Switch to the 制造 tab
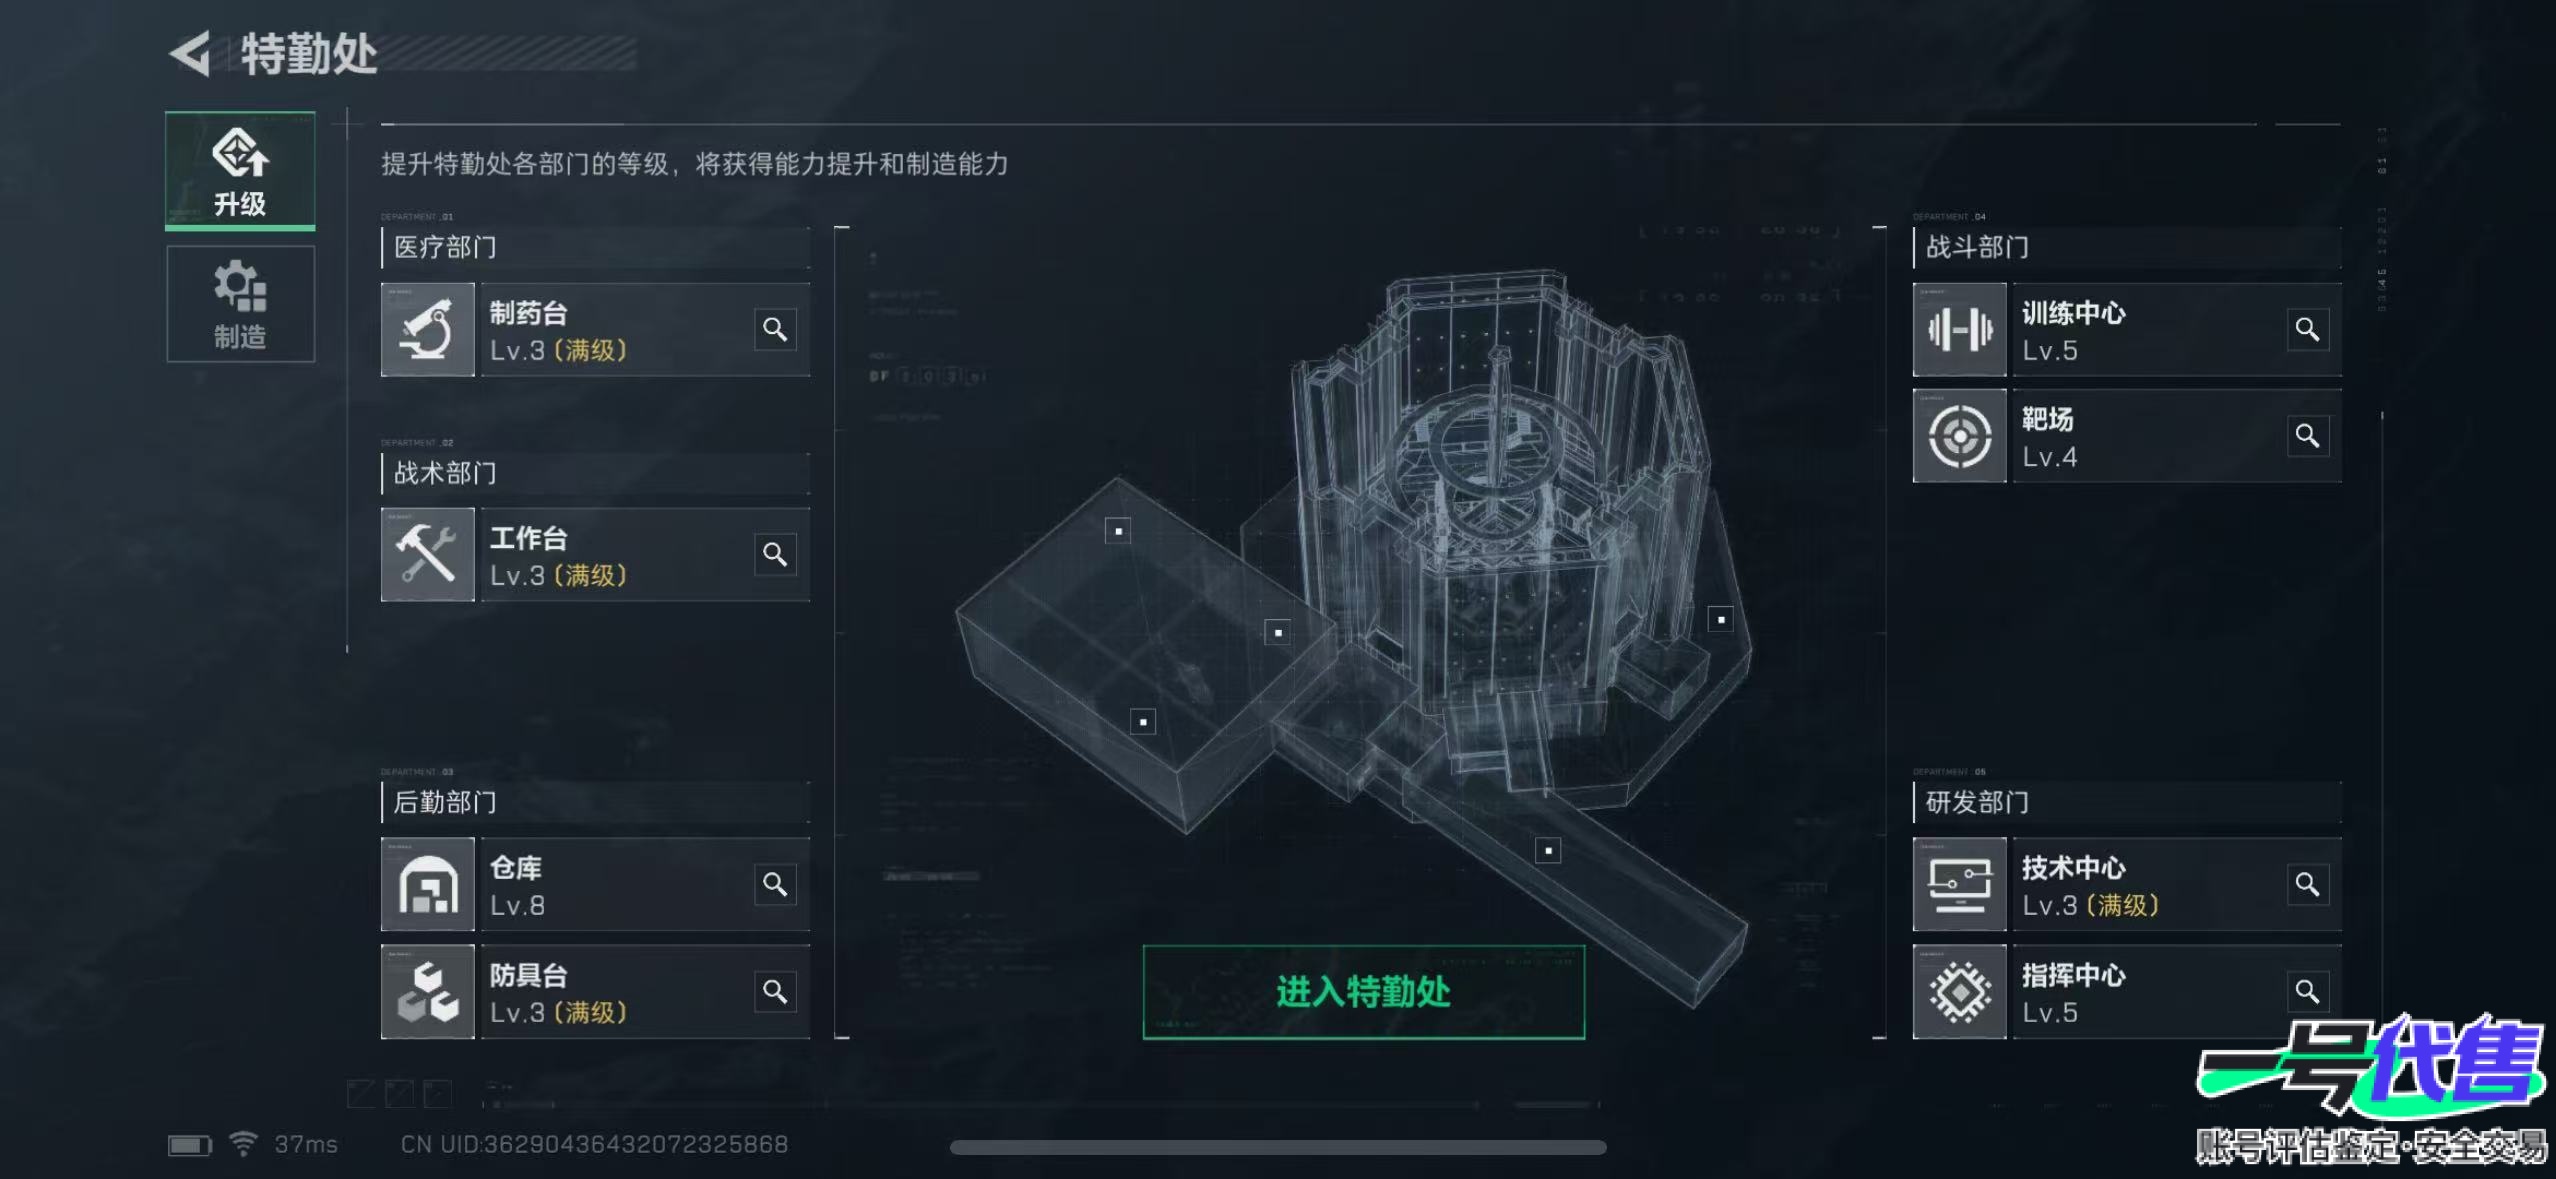The height and width of the screenshot is (1179, 2556). click(240, 304)
